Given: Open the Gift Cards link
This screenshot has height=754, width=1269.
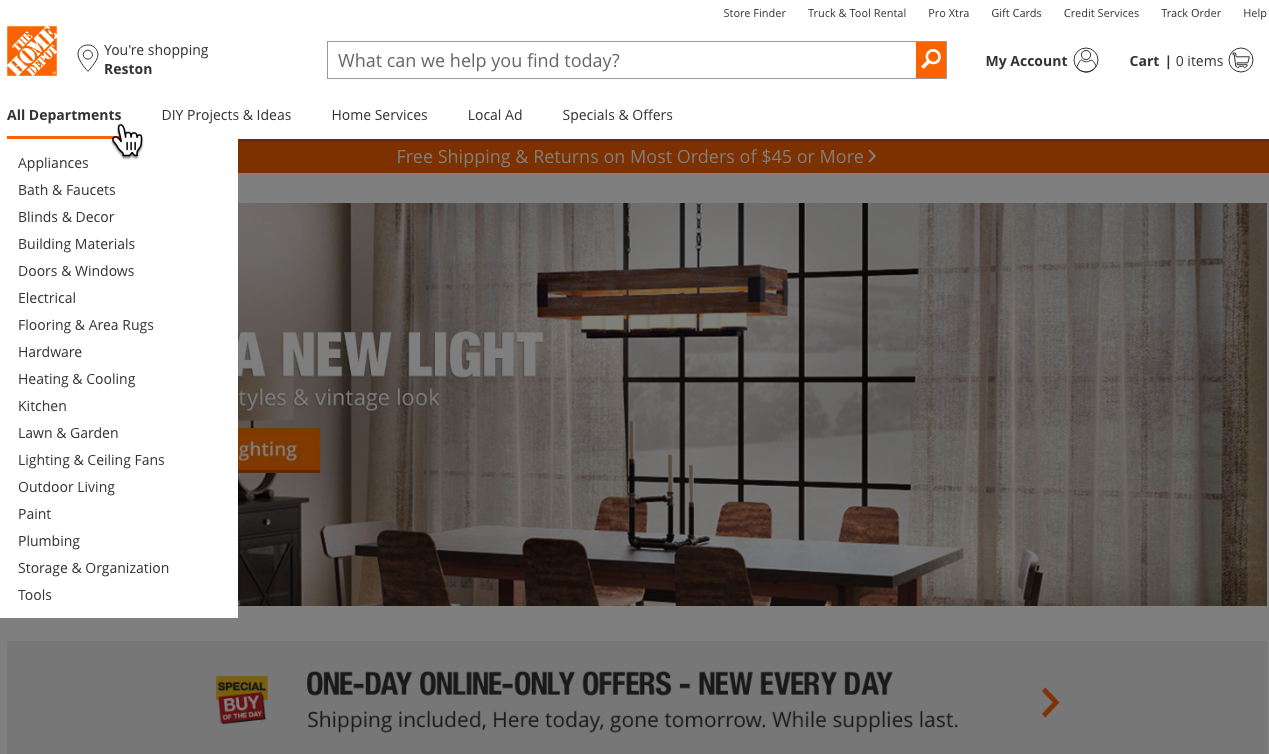Looking at the screenshot, I should (1016, 13).
